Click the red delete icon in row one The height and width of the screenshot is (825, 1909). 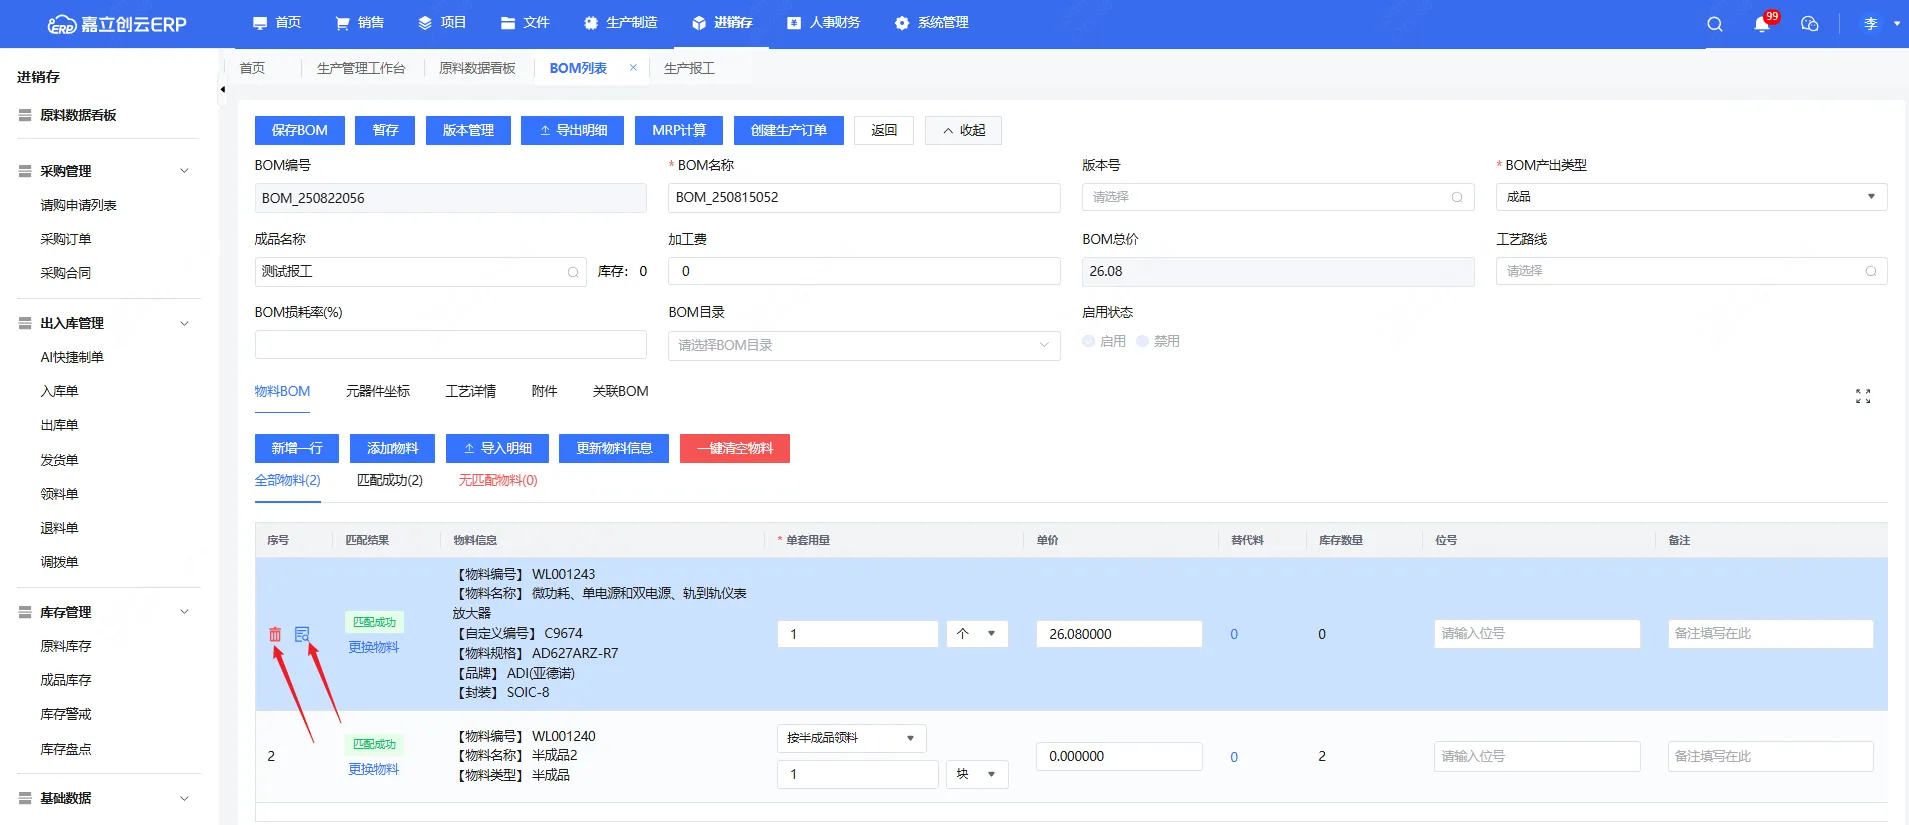275,634
